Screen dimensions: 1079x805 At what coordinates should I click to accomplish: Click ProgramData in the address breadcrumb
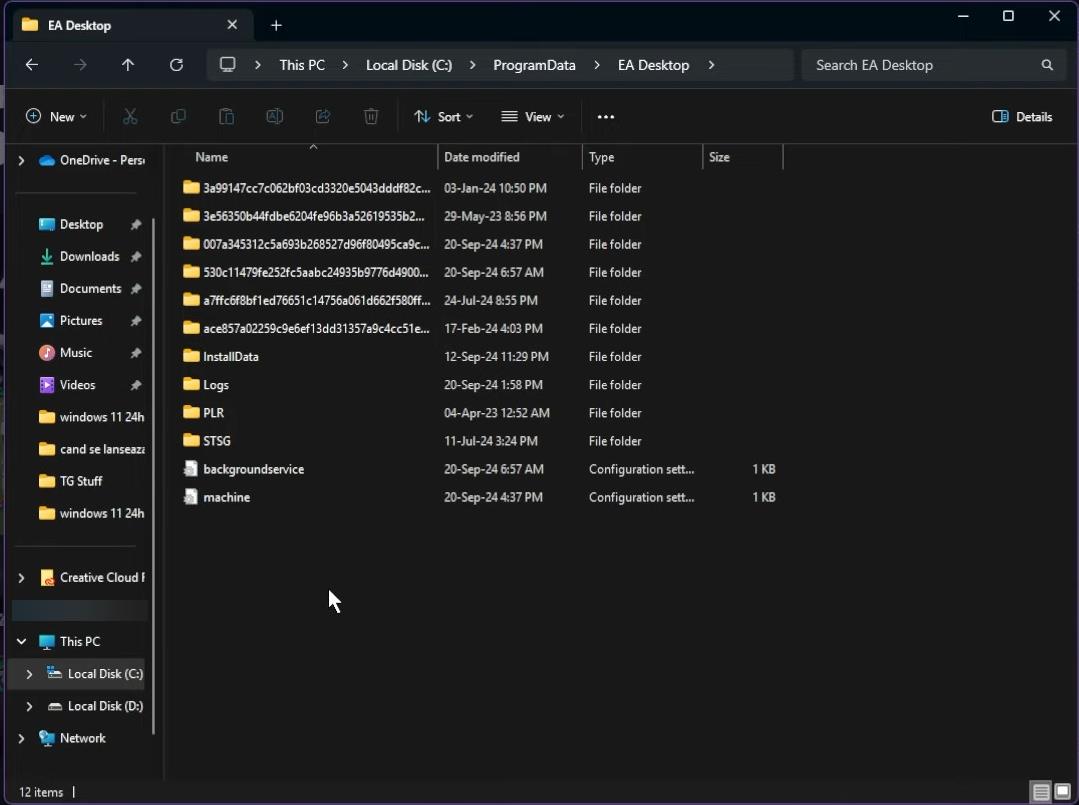coord(534,65)
